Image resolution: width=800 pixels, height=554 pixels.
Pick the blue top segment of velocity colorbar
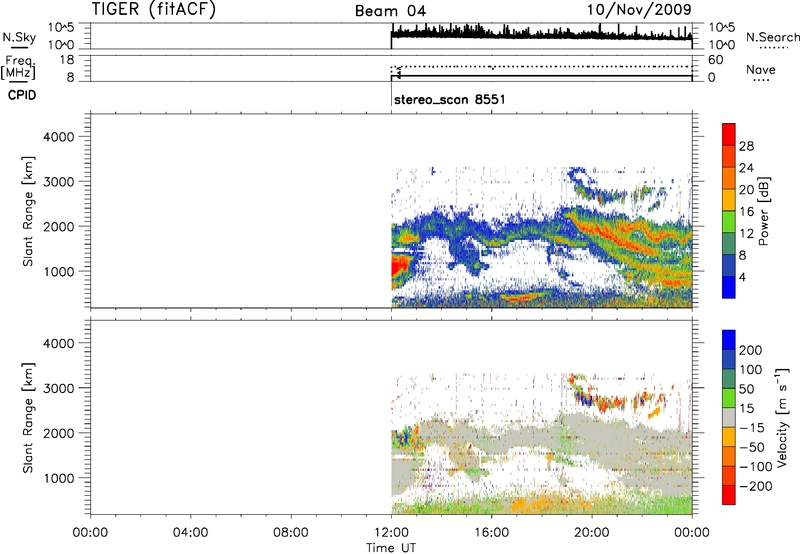click(x=729, y=340)
